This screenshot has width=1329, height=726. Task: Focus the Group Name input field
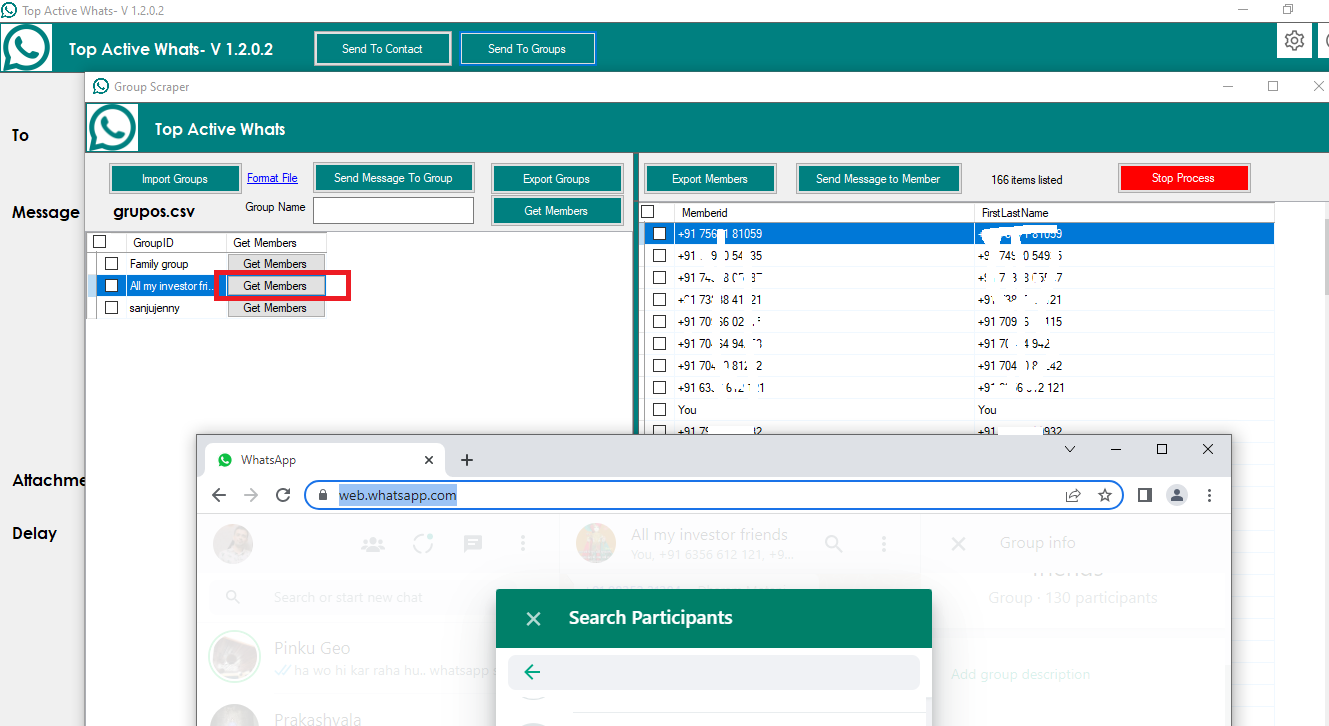tap(393, 210)
